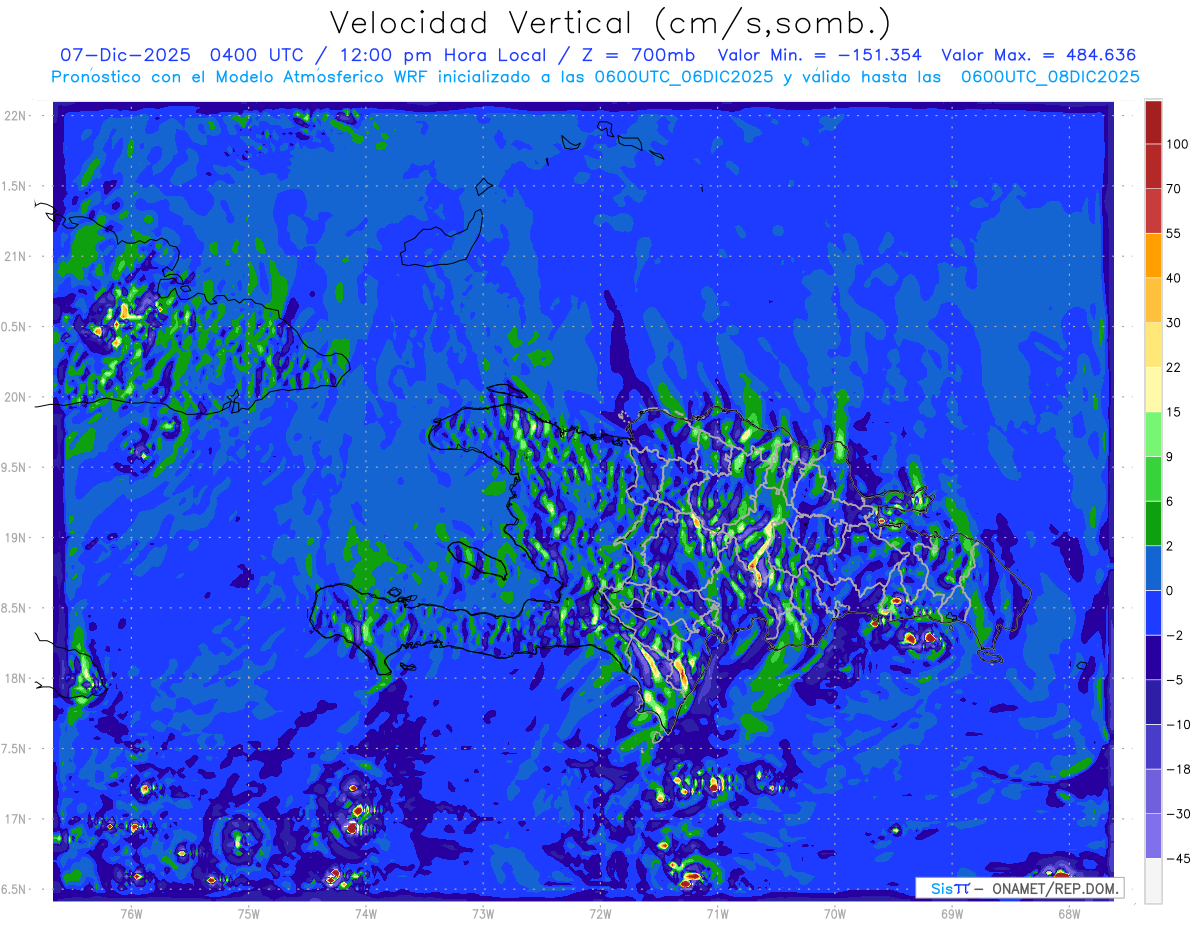Click the '75W' longitude label

pos(249,913)
